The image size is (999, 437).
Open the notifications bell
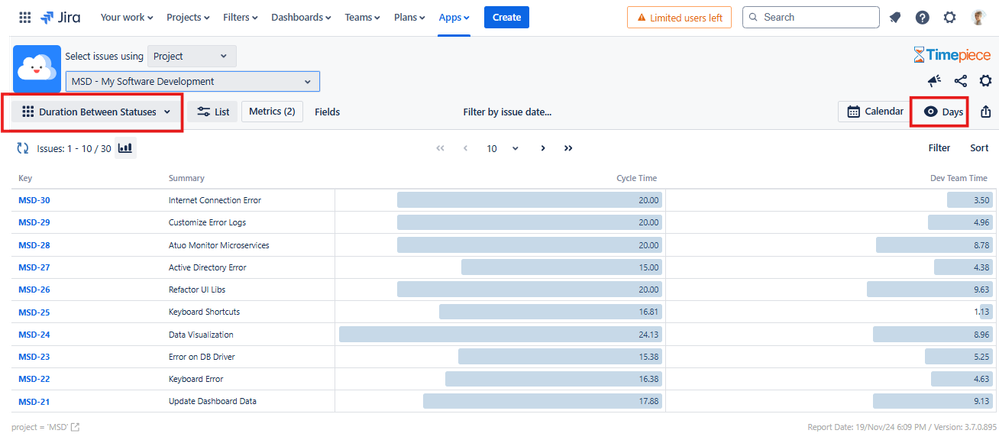(x=895, y=18)
